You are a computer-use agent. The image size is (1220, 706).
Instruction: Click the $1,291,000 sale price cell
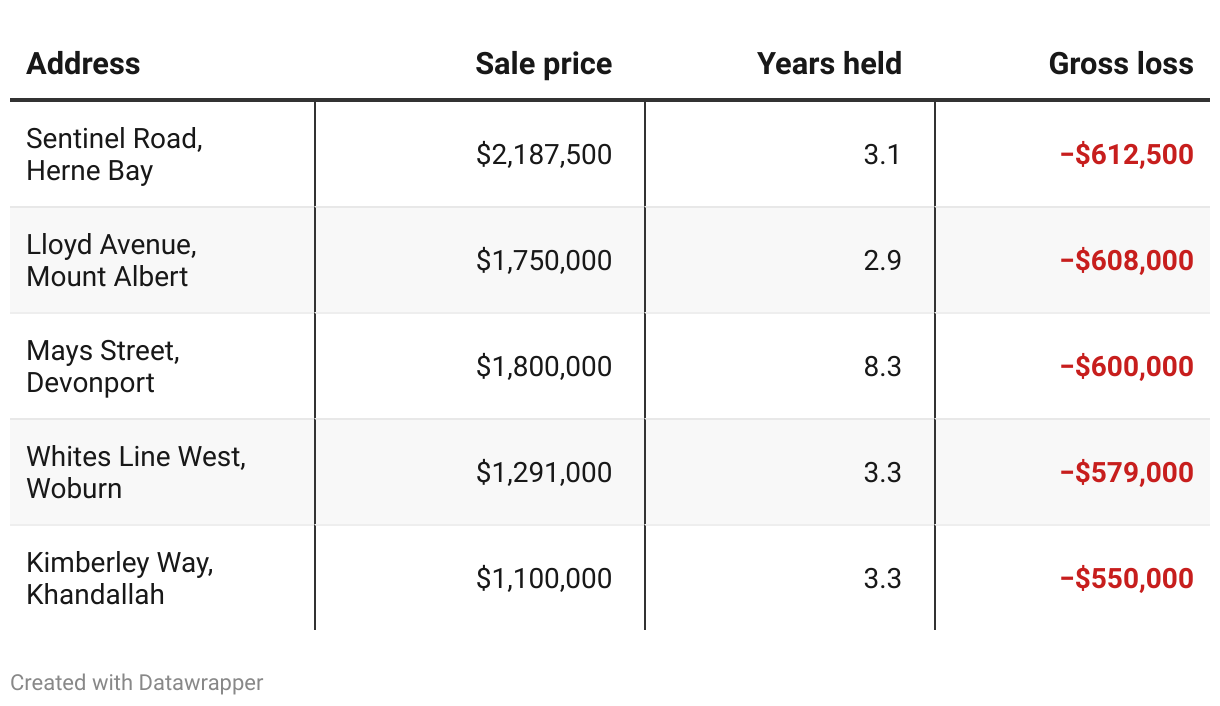point(543,473)
